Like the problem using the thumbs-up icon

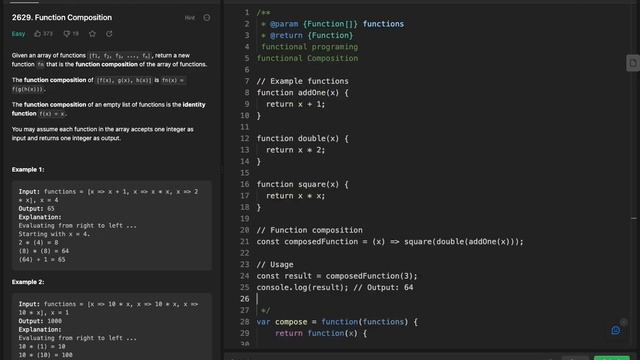(x=38, y=34)
